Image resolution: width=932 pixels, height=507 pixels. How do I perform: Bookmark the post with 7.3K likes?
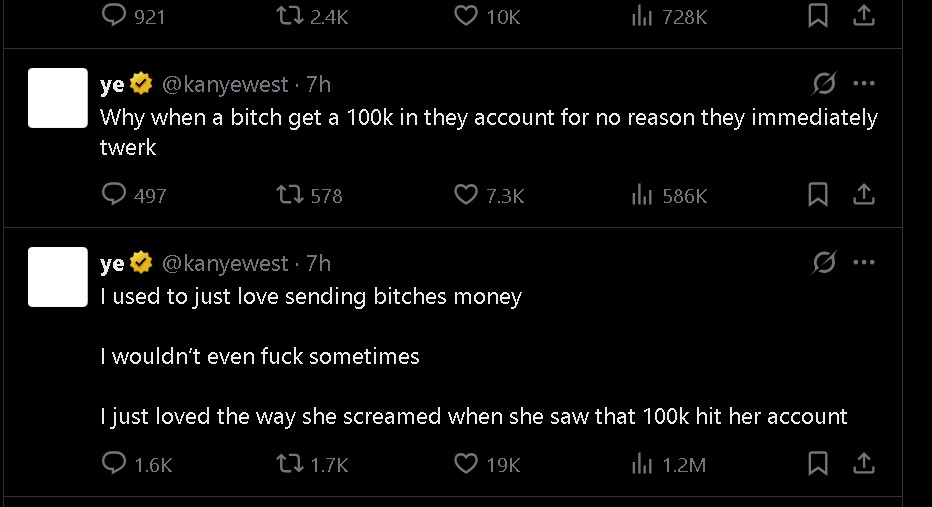tap(817, 195)
